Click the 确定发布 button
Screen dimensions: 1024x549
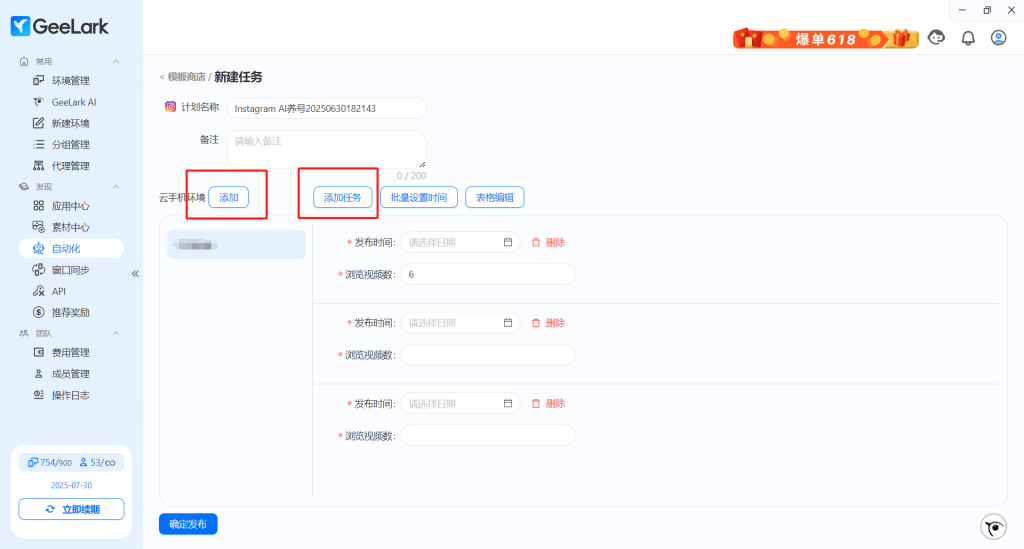[188, 524]
